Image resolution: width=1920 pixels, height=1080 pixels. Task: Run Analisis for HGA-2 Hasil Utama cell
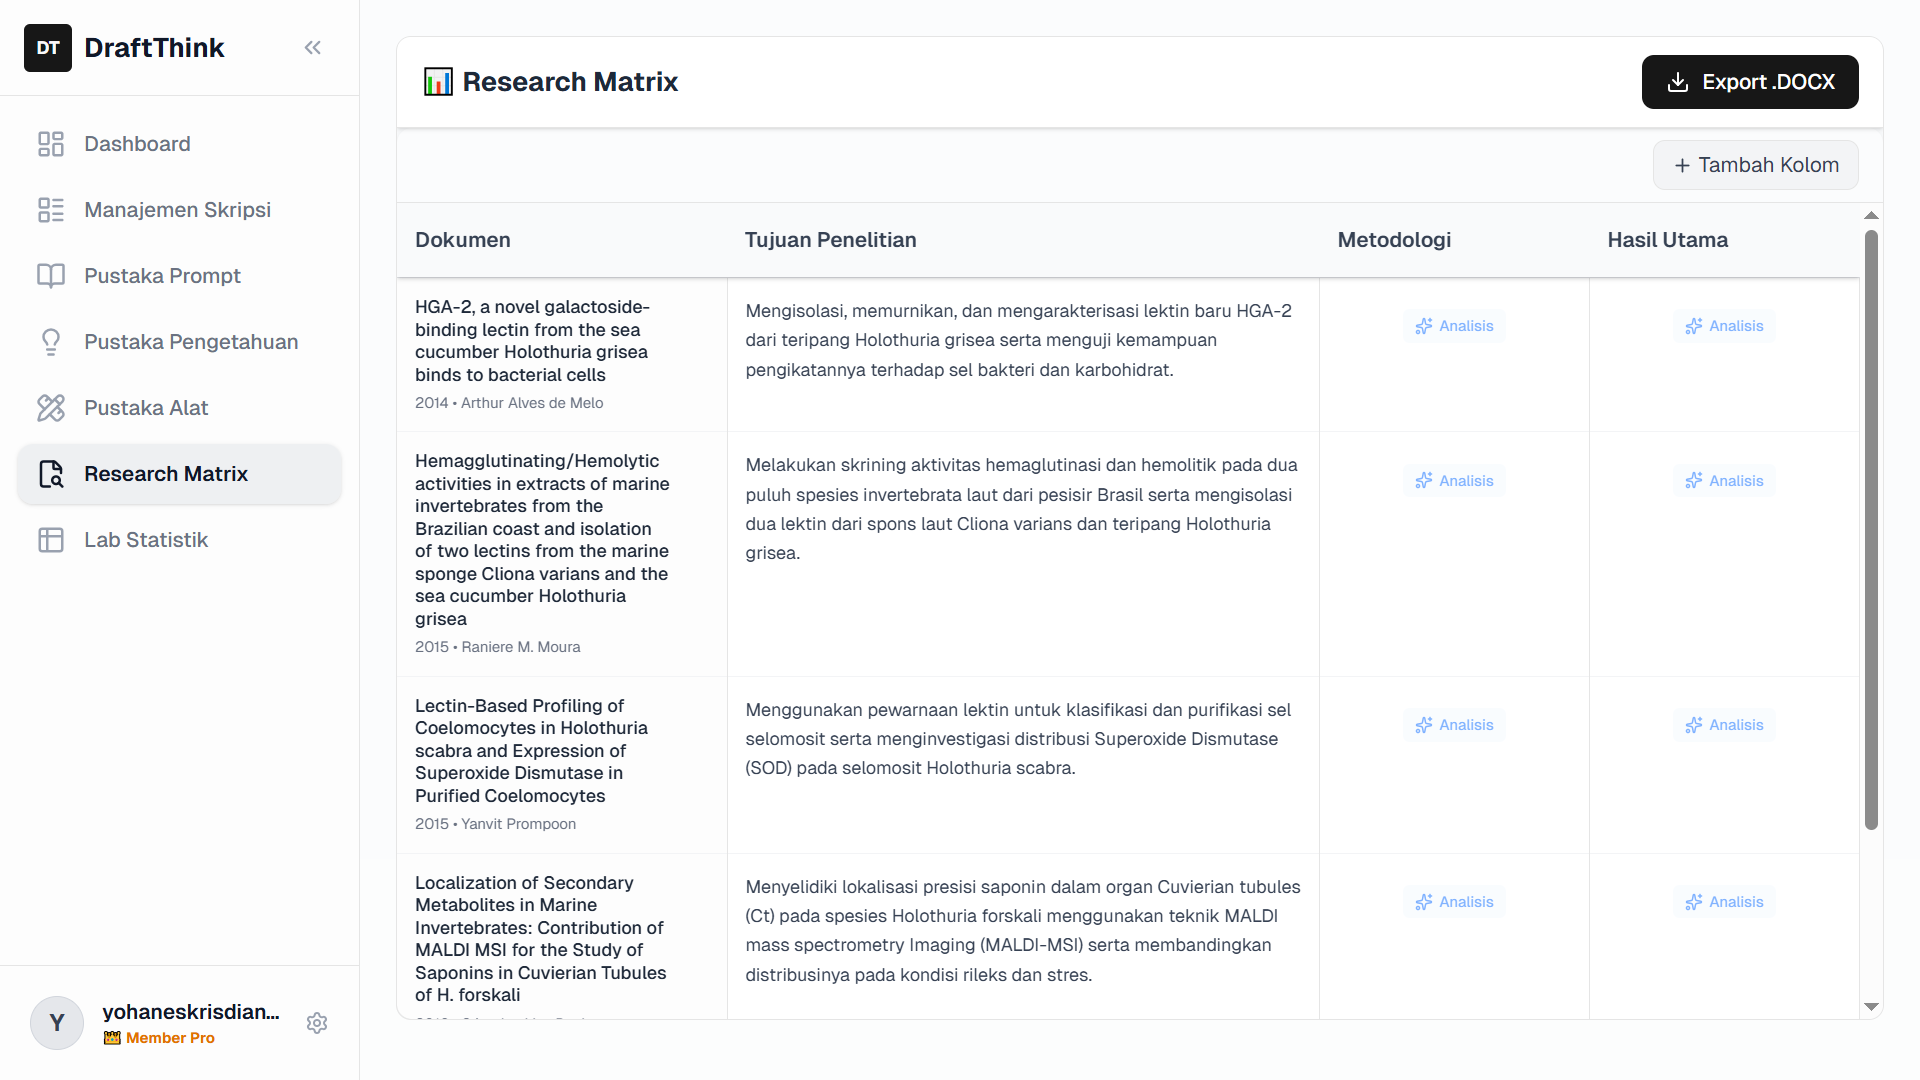pyautogui.click(x=1724, y=326)
